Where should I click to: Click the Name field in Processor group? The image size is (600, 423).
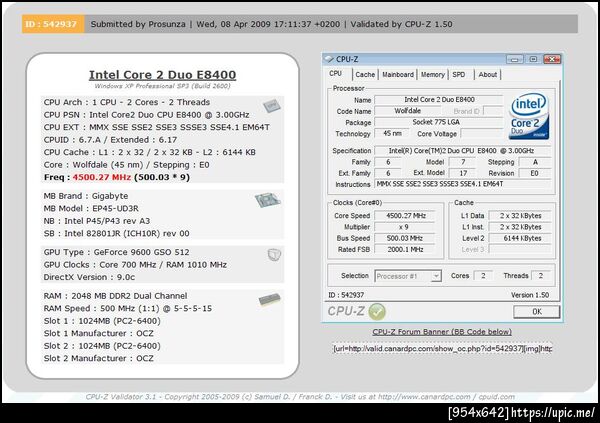[438, 100]
